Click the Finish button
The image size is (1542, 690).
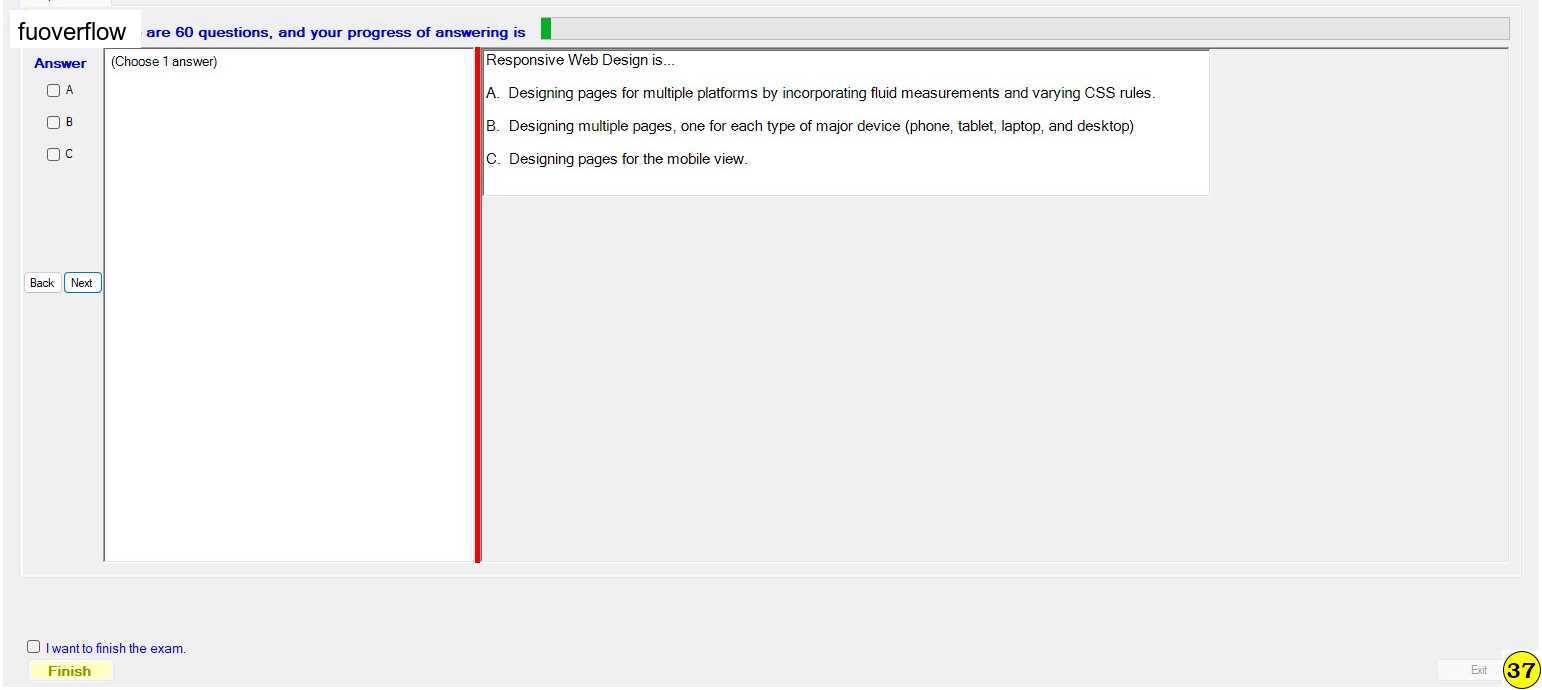pyautogui.click(x=70, y=671)
